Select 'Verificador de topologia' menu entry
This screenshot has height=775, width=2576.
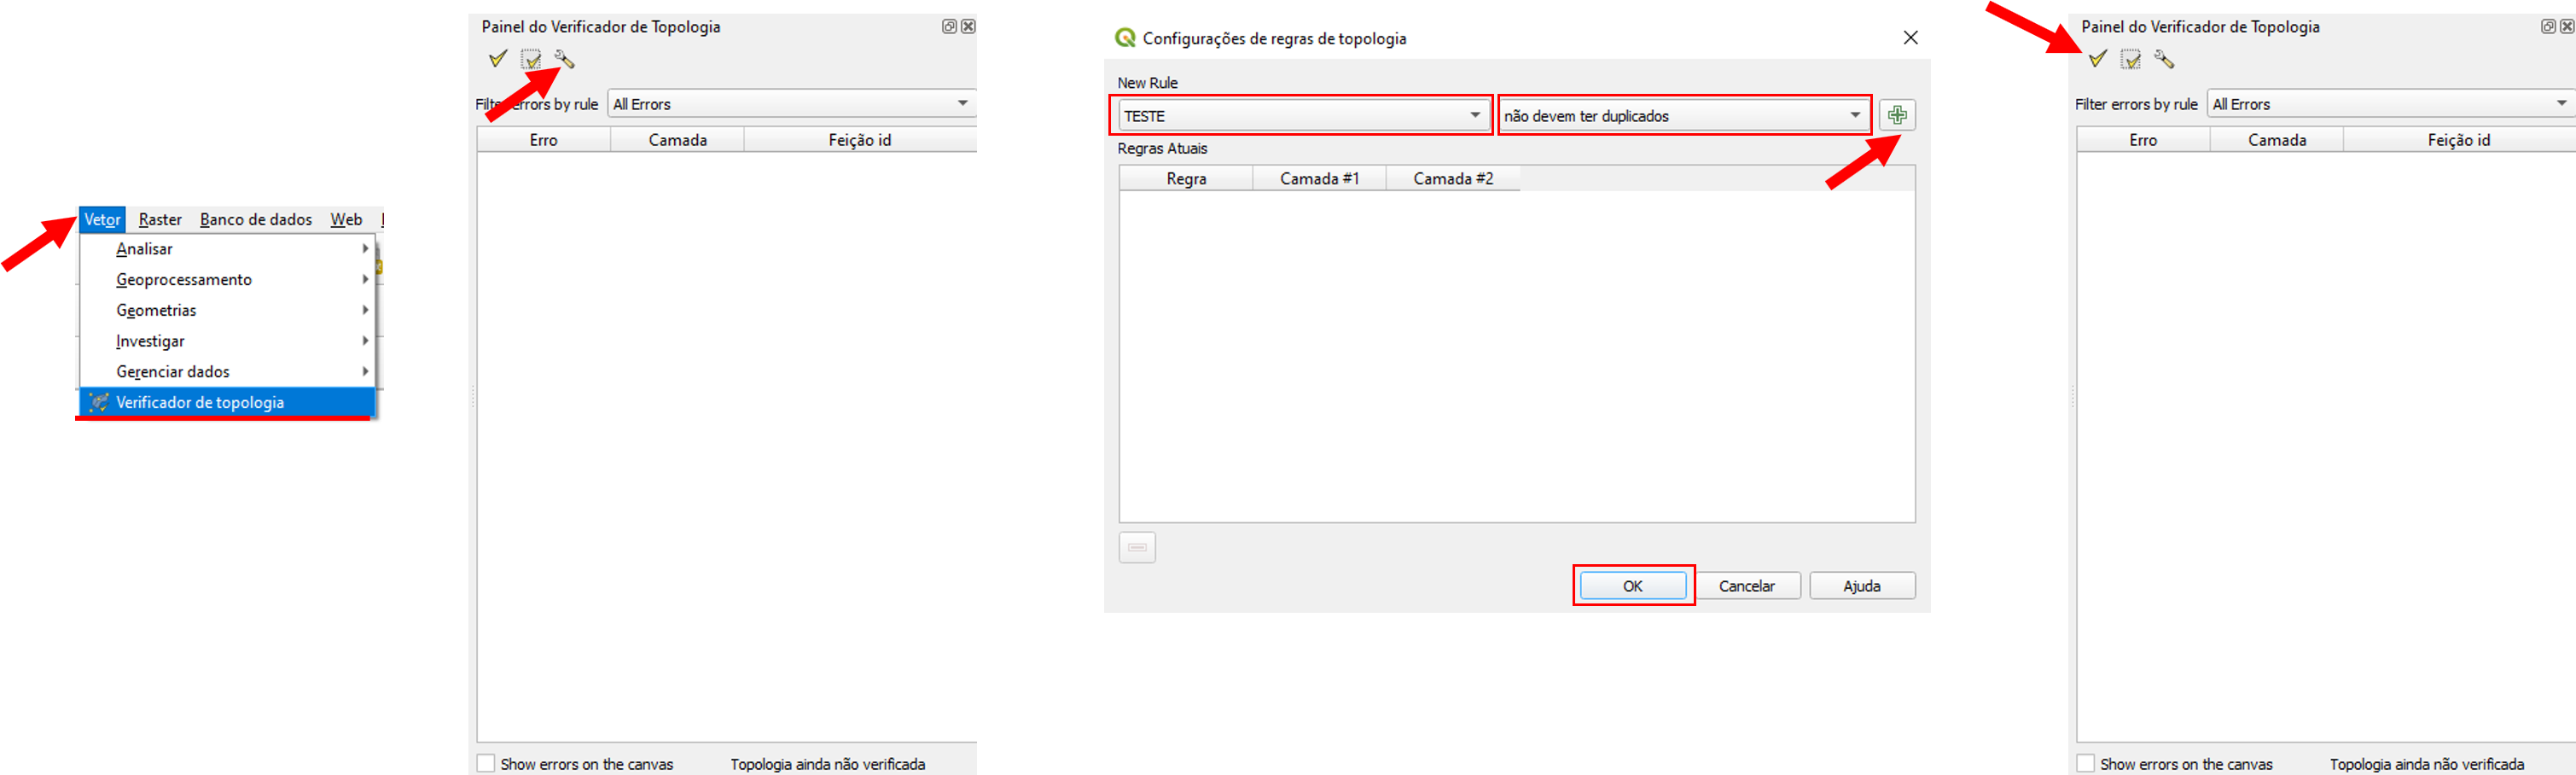200,402
